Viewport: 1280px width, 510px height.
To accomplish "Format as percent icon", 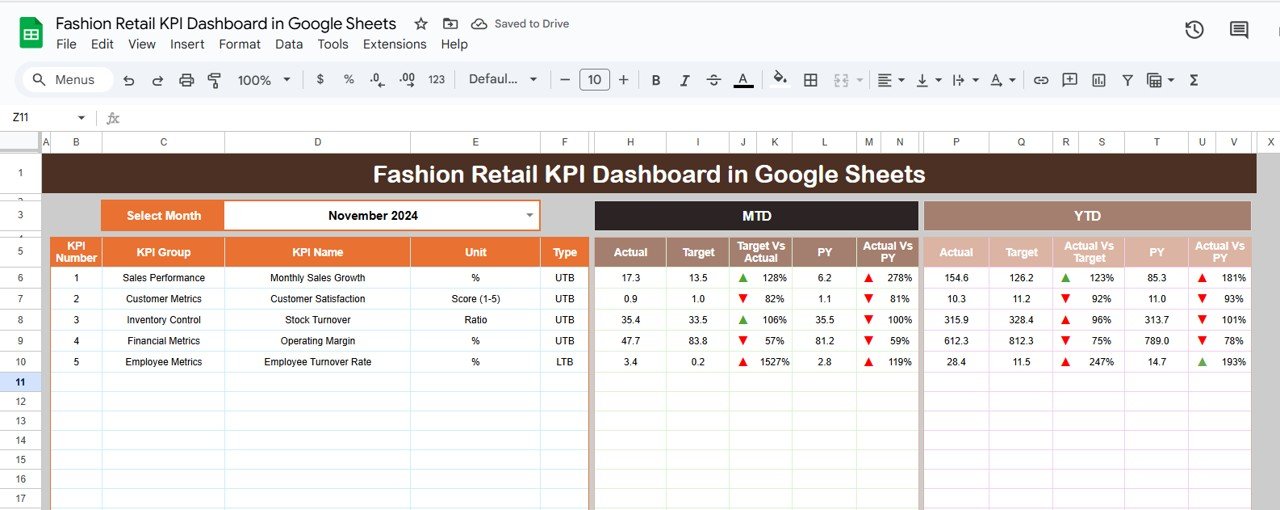I will (348, 80).
